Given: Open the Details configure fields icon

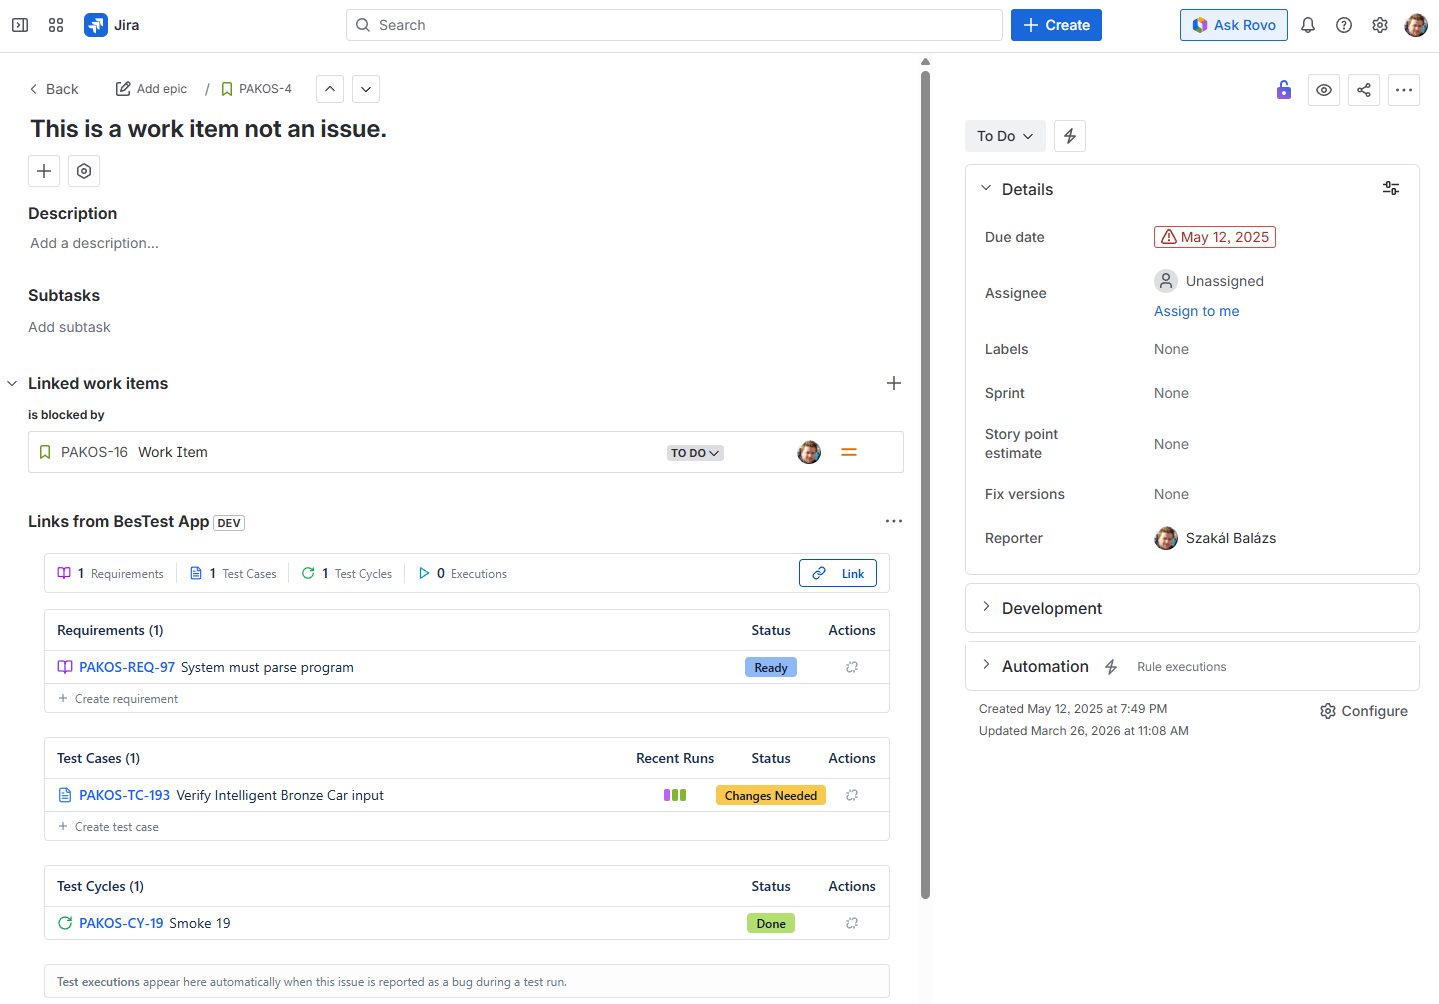Looking at the screenshot, I should [1391, 188].
